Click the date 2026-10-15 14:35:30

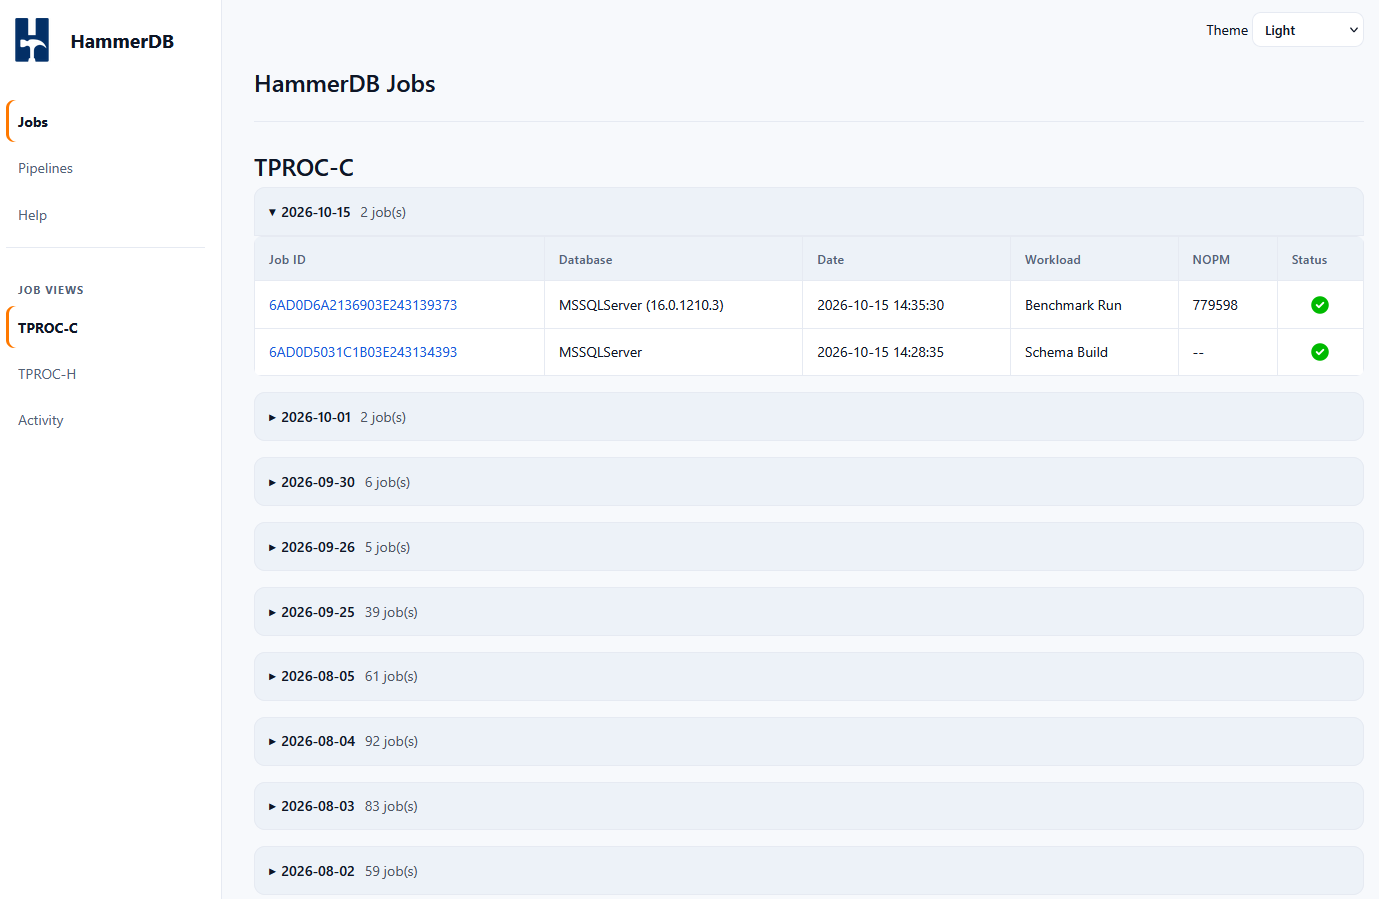tap(880, 305)
